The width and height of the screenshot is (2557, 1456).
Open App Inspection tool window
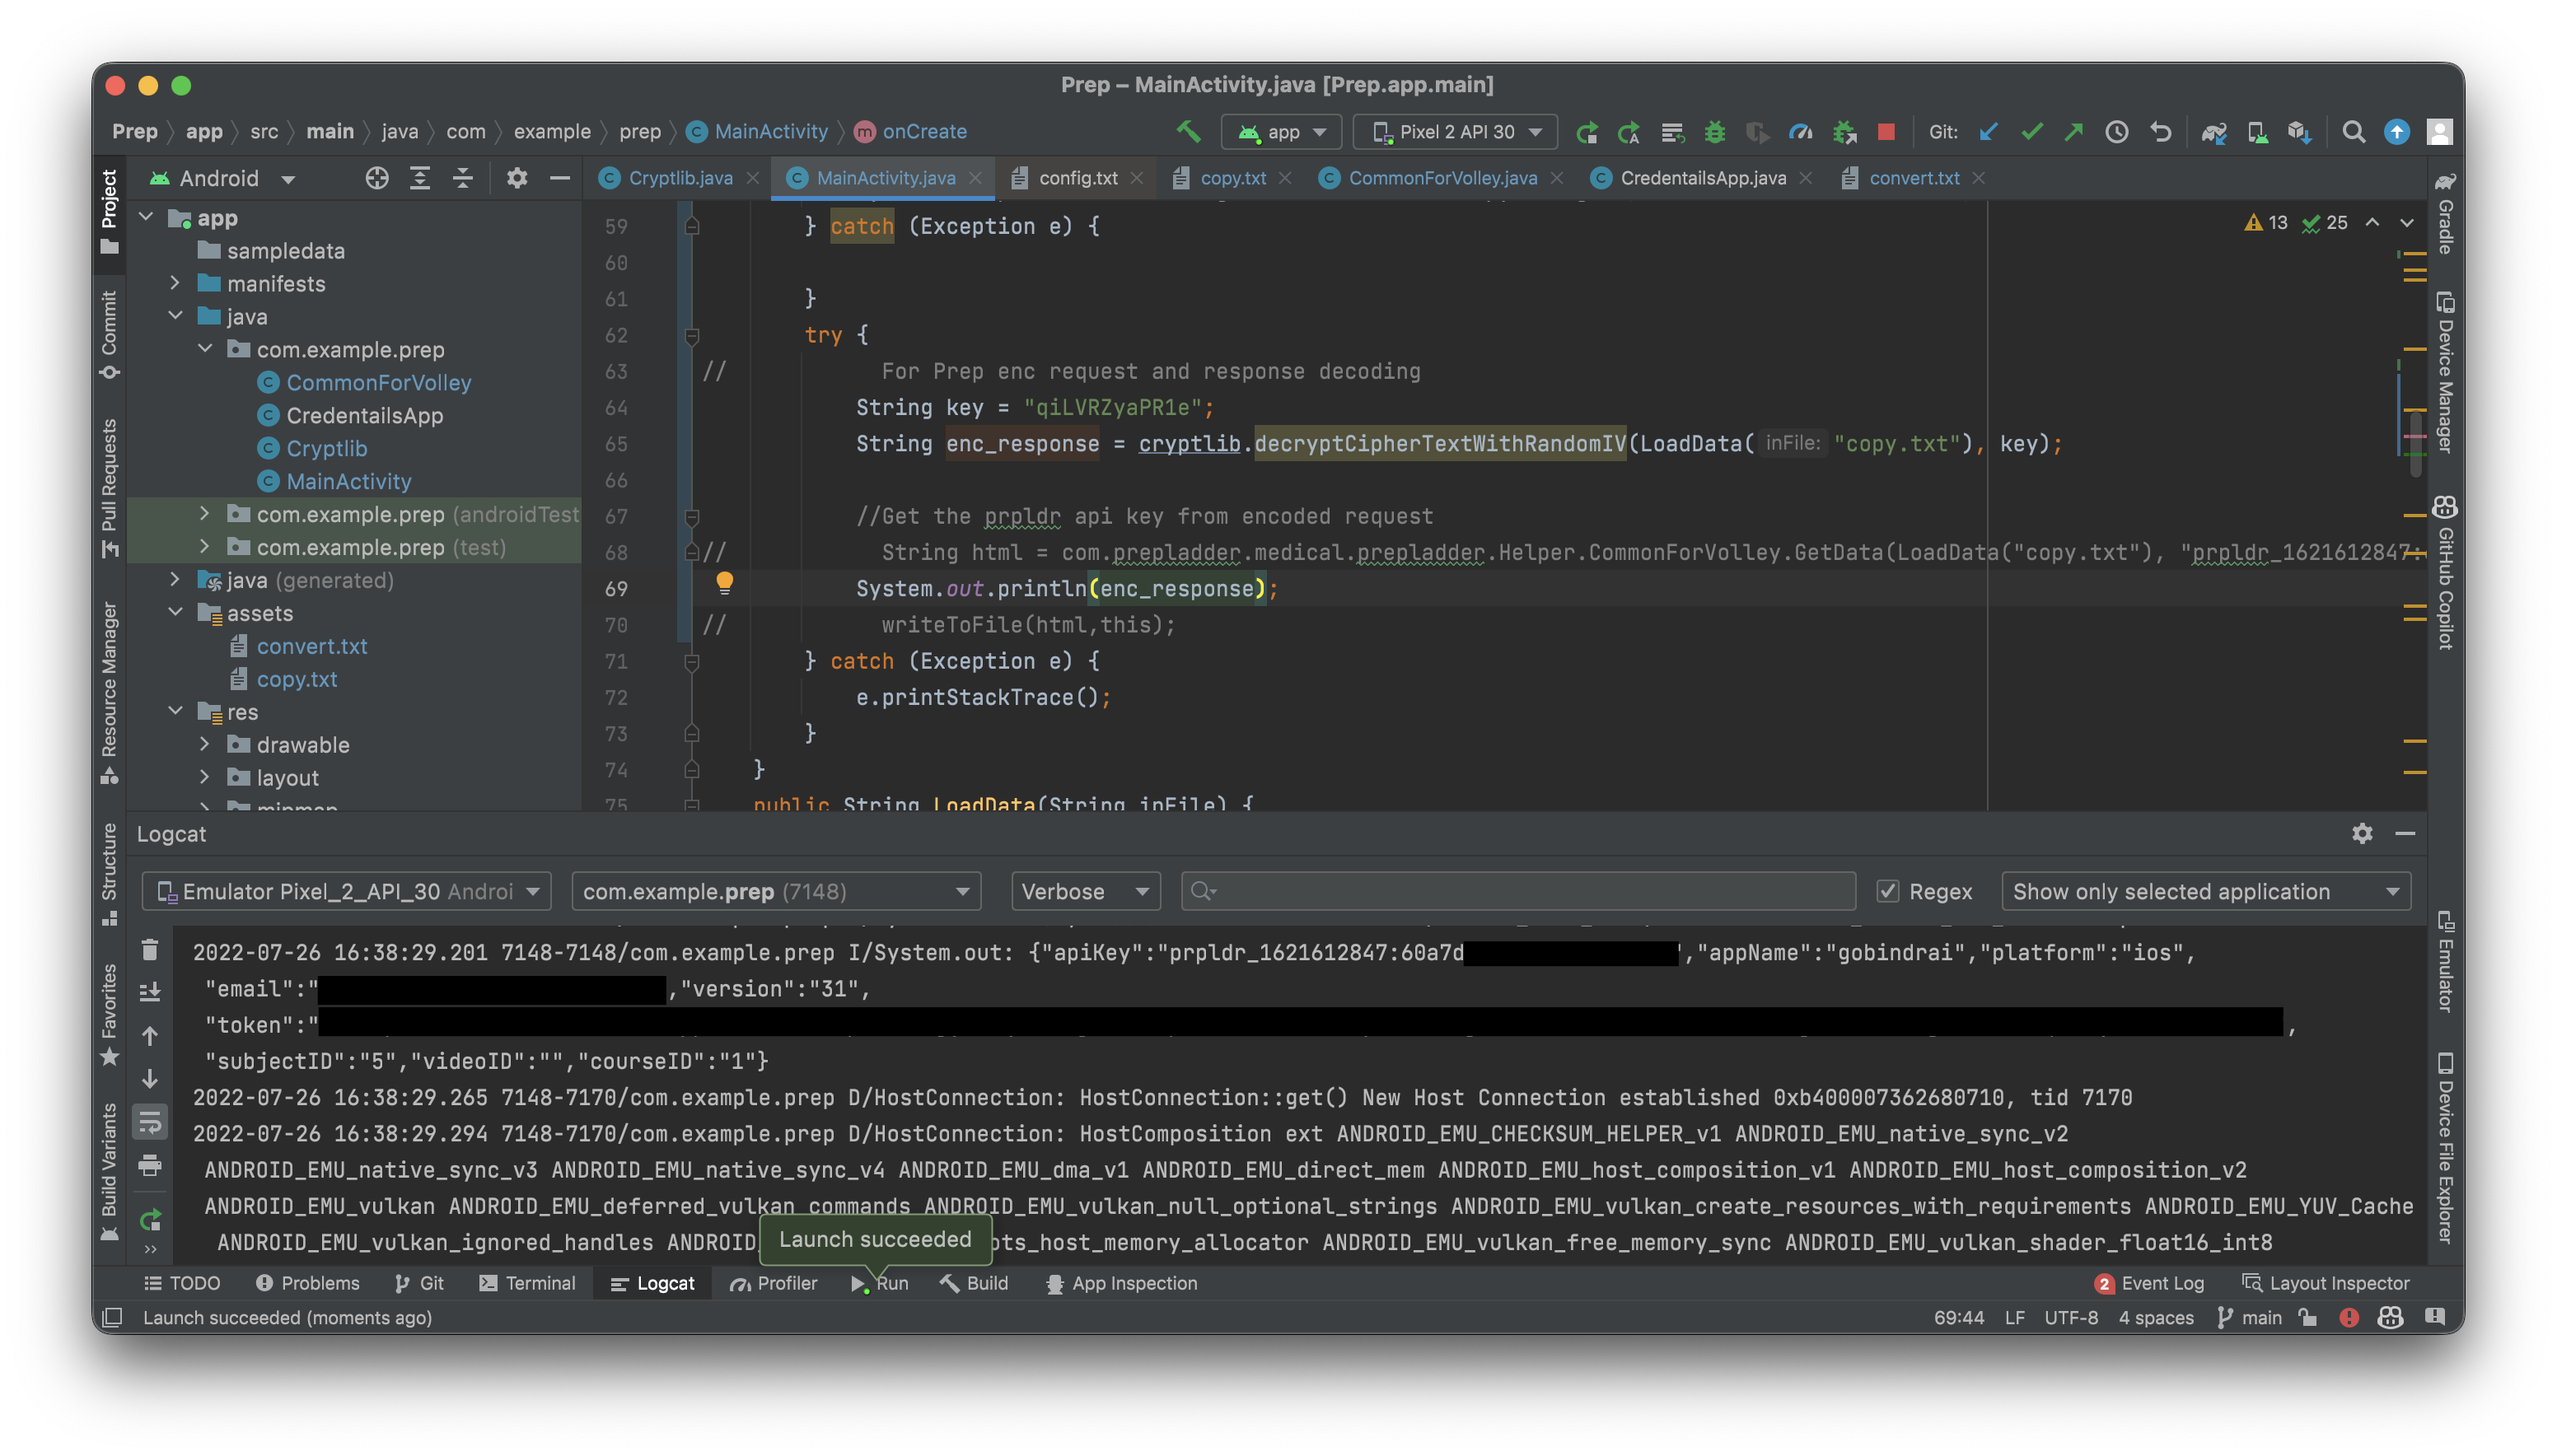(x=1121, y=1283)
